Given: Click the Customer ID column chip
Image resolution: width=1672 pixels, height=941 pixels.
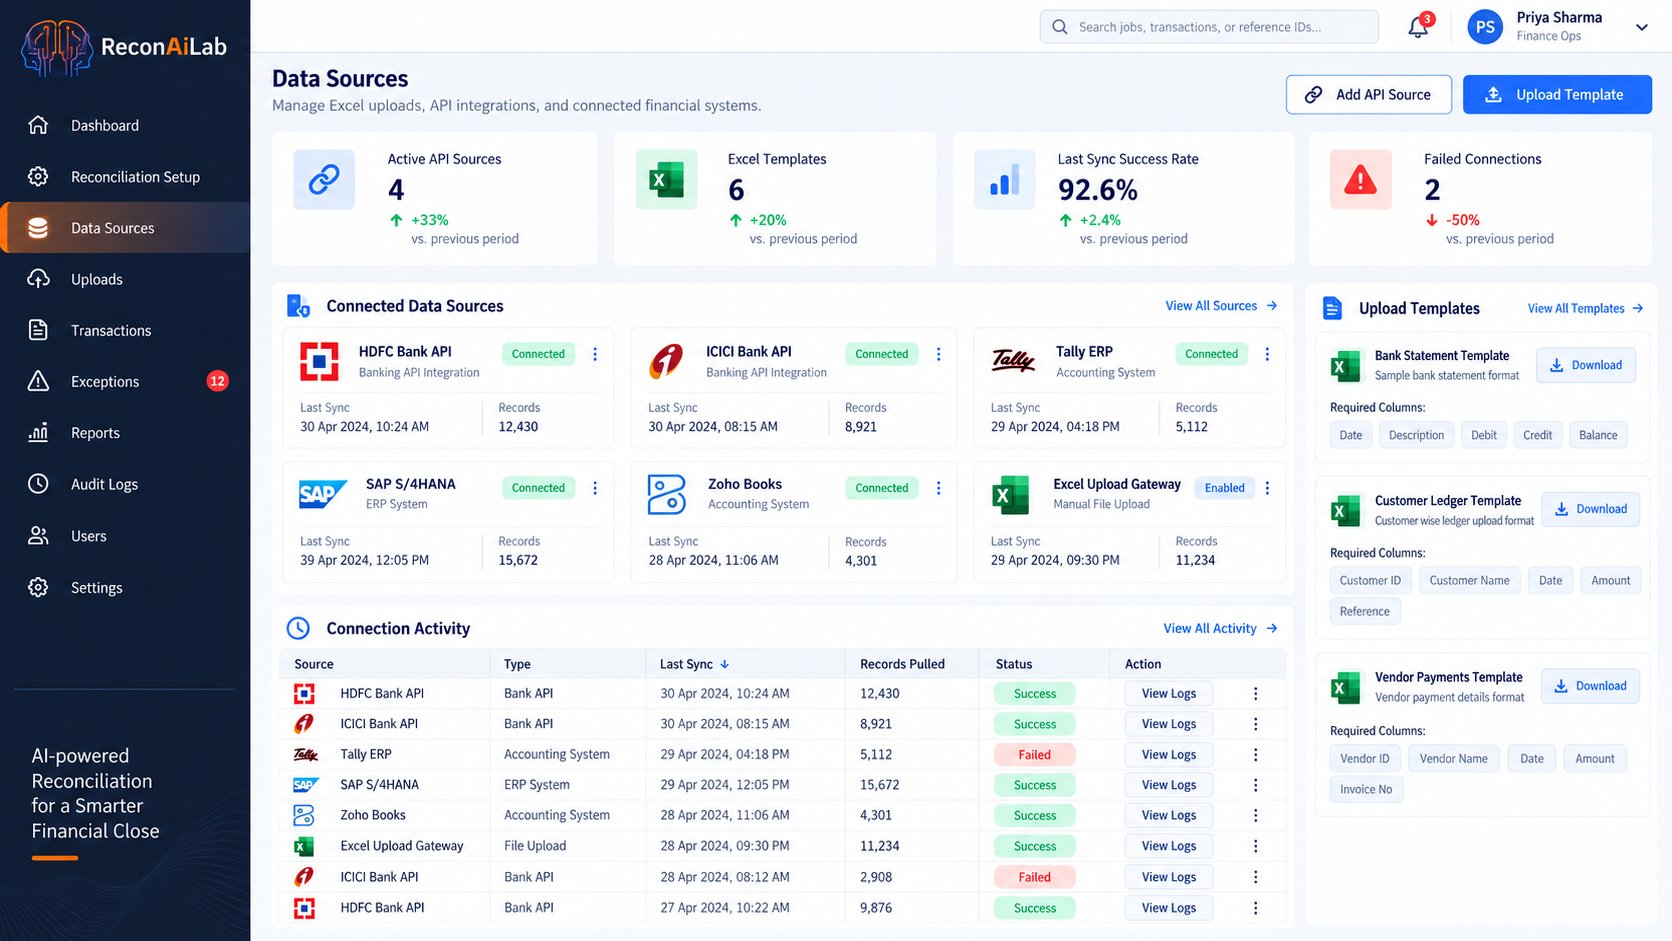Looking at the screenshot, I should point(1370,581).
